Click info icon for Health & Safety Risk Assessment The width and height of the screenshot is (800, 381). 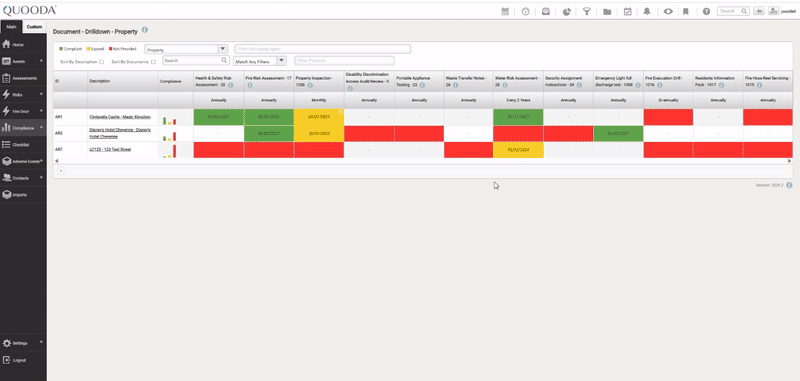point(231,85)
